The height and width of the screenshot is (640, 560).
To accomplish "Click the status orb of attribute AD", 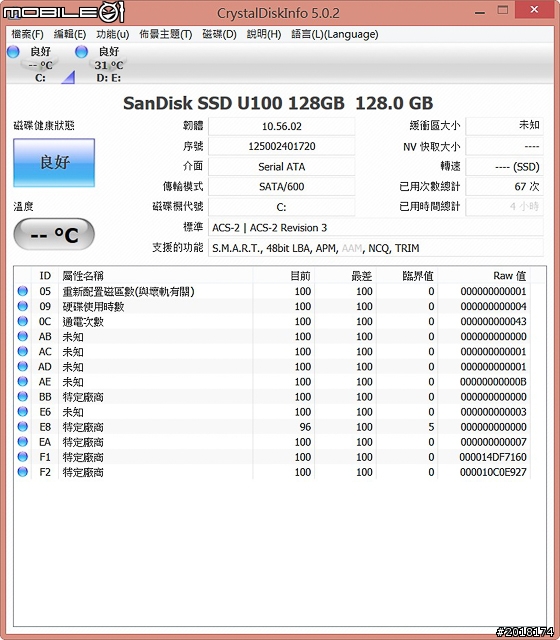I will [23, 367].
